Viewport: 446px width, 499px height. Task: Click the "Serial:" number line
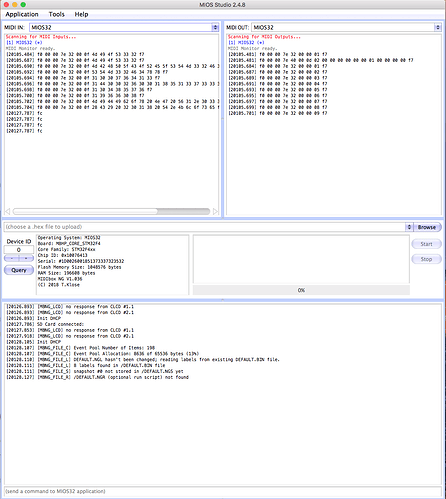click(81, 261)
